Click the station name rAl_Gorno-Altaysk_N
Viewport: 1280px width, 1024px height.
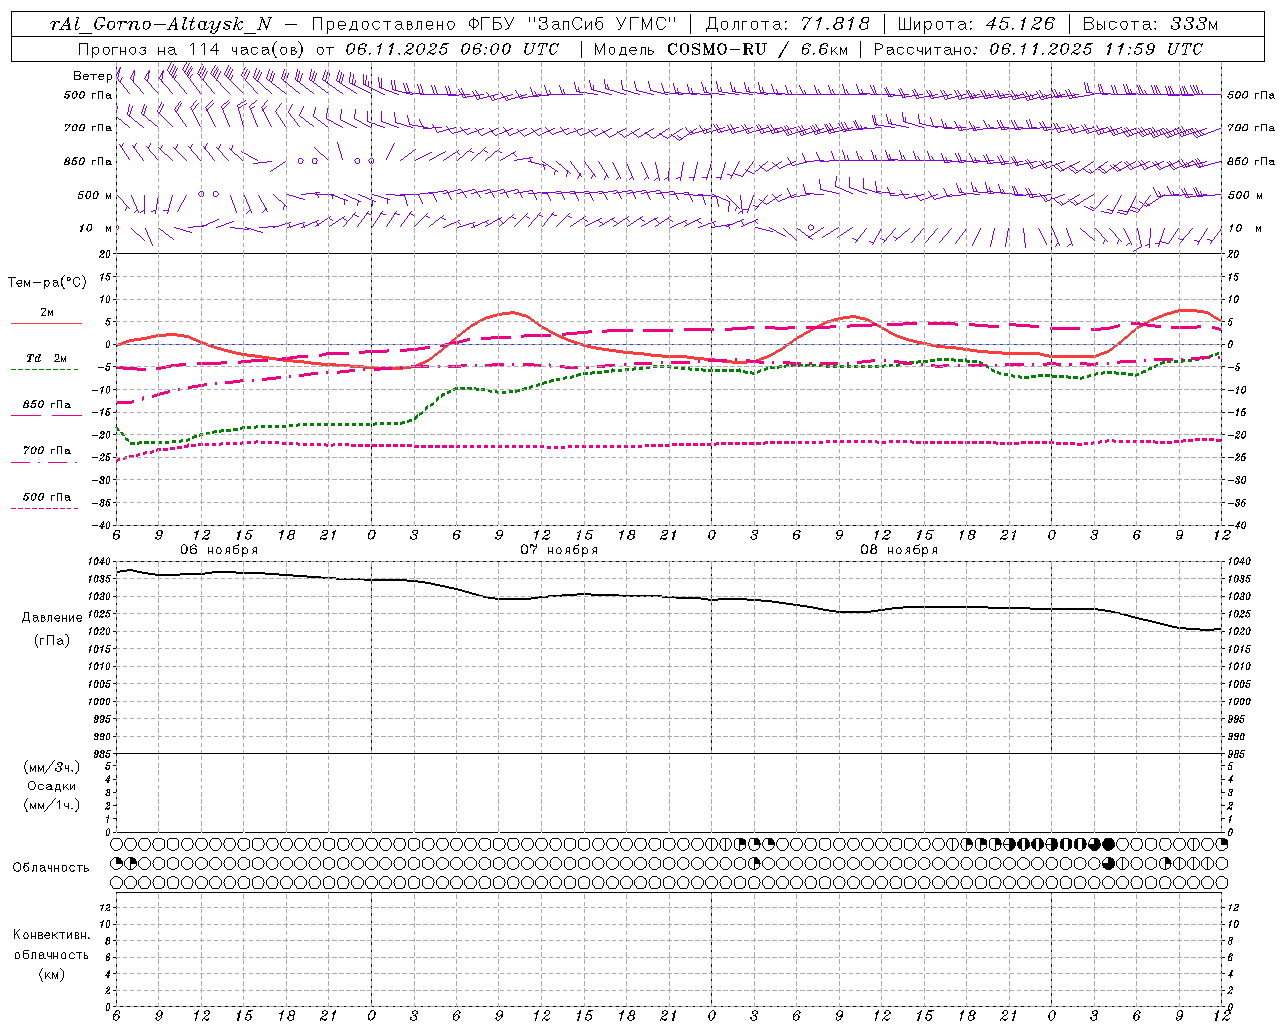click(x=160, y=24)
